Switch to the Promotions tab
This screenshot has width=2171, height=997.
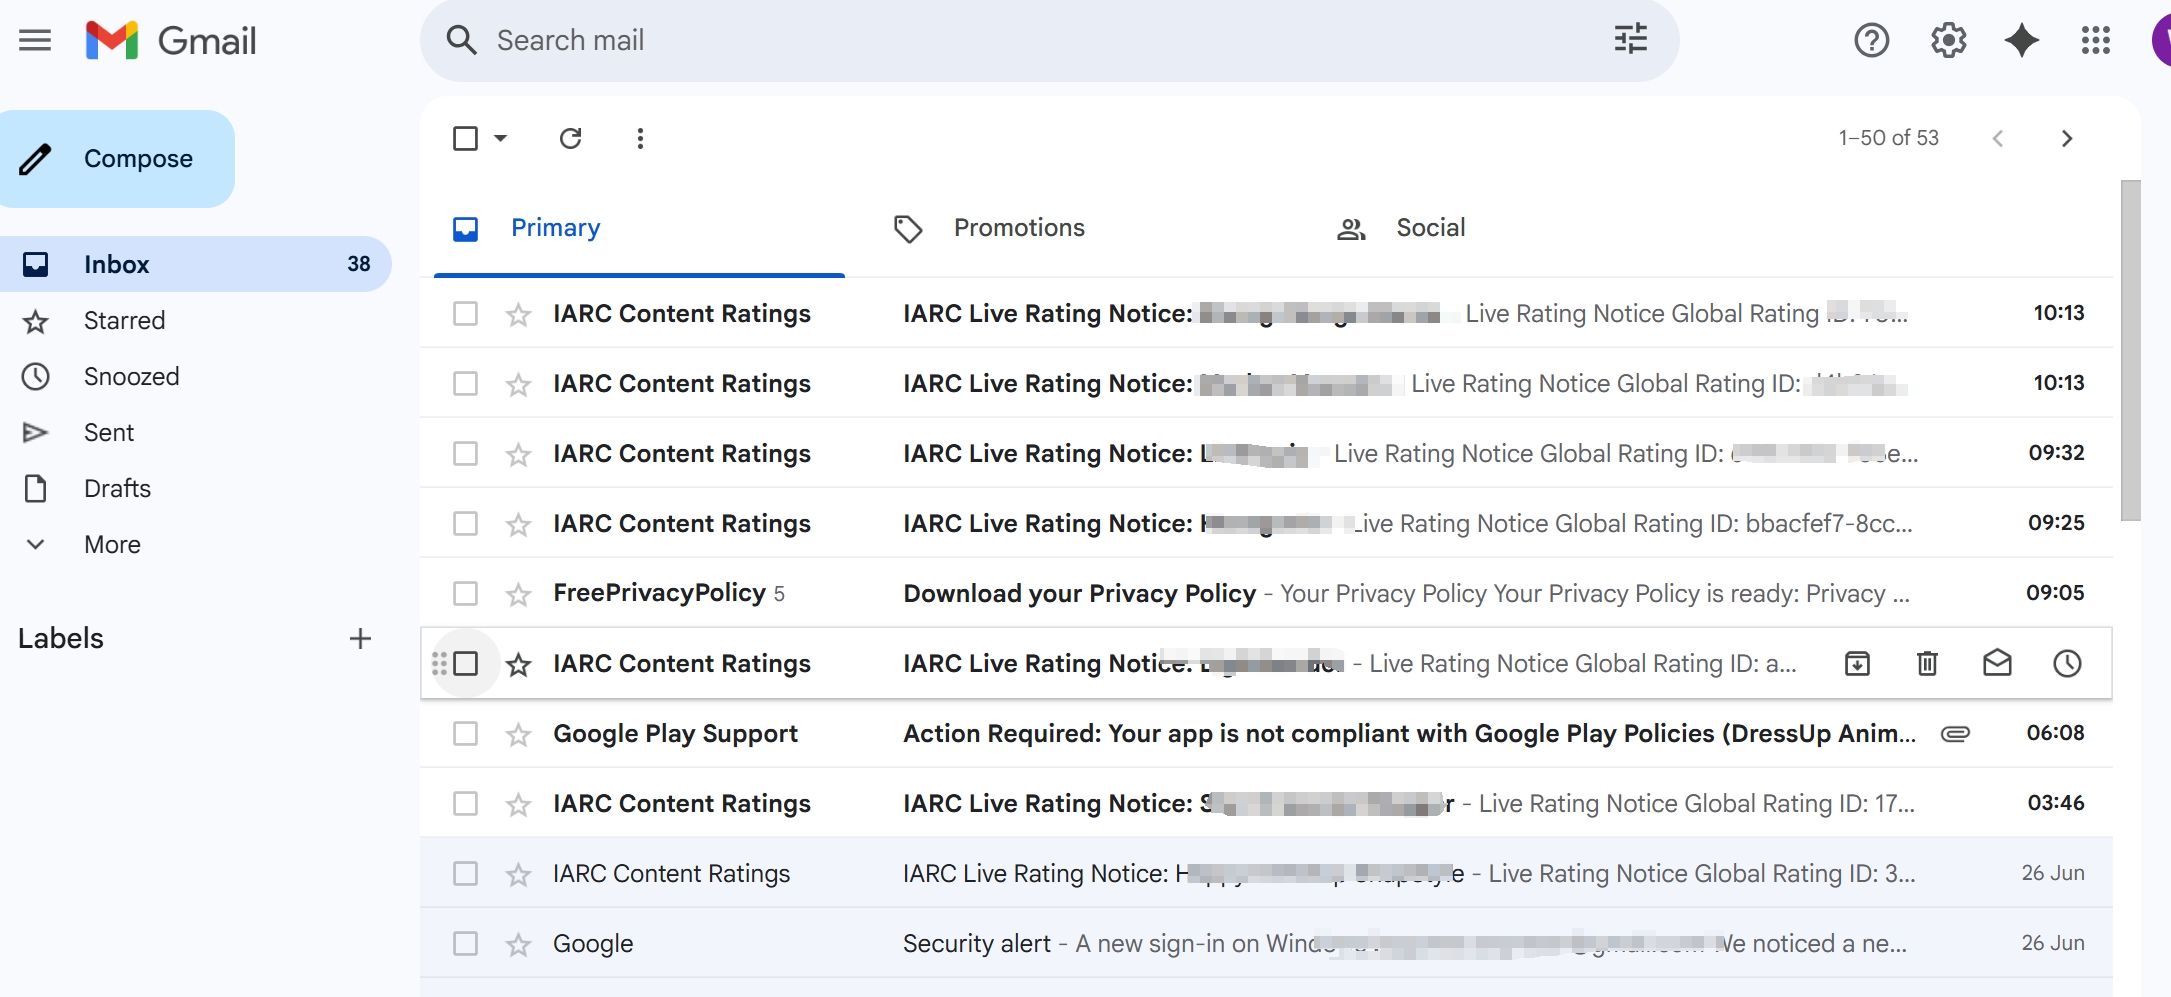tap(1018, 228)
